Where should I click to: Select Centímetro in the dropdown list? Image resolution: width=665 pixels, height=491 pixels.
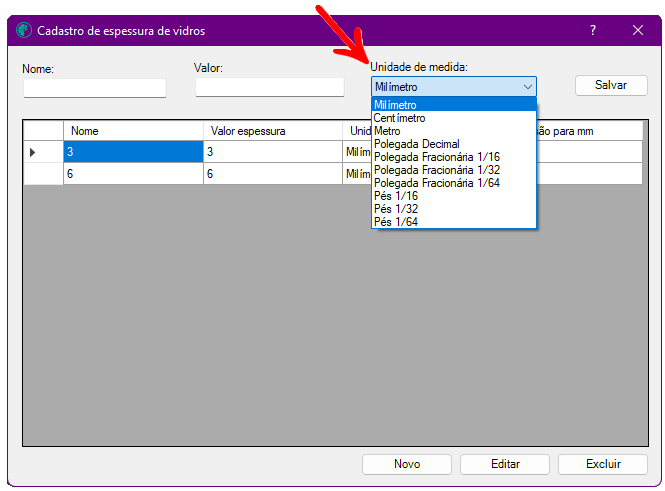coord(454,118)
